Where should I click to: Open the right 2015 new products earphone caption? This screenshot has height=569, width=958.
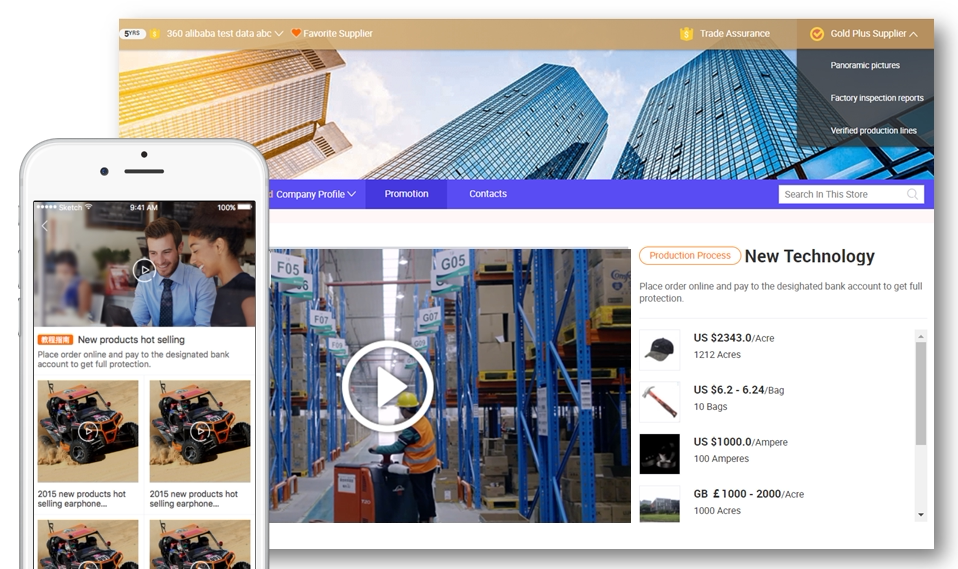pyautogui.click(x=194, y=499)
